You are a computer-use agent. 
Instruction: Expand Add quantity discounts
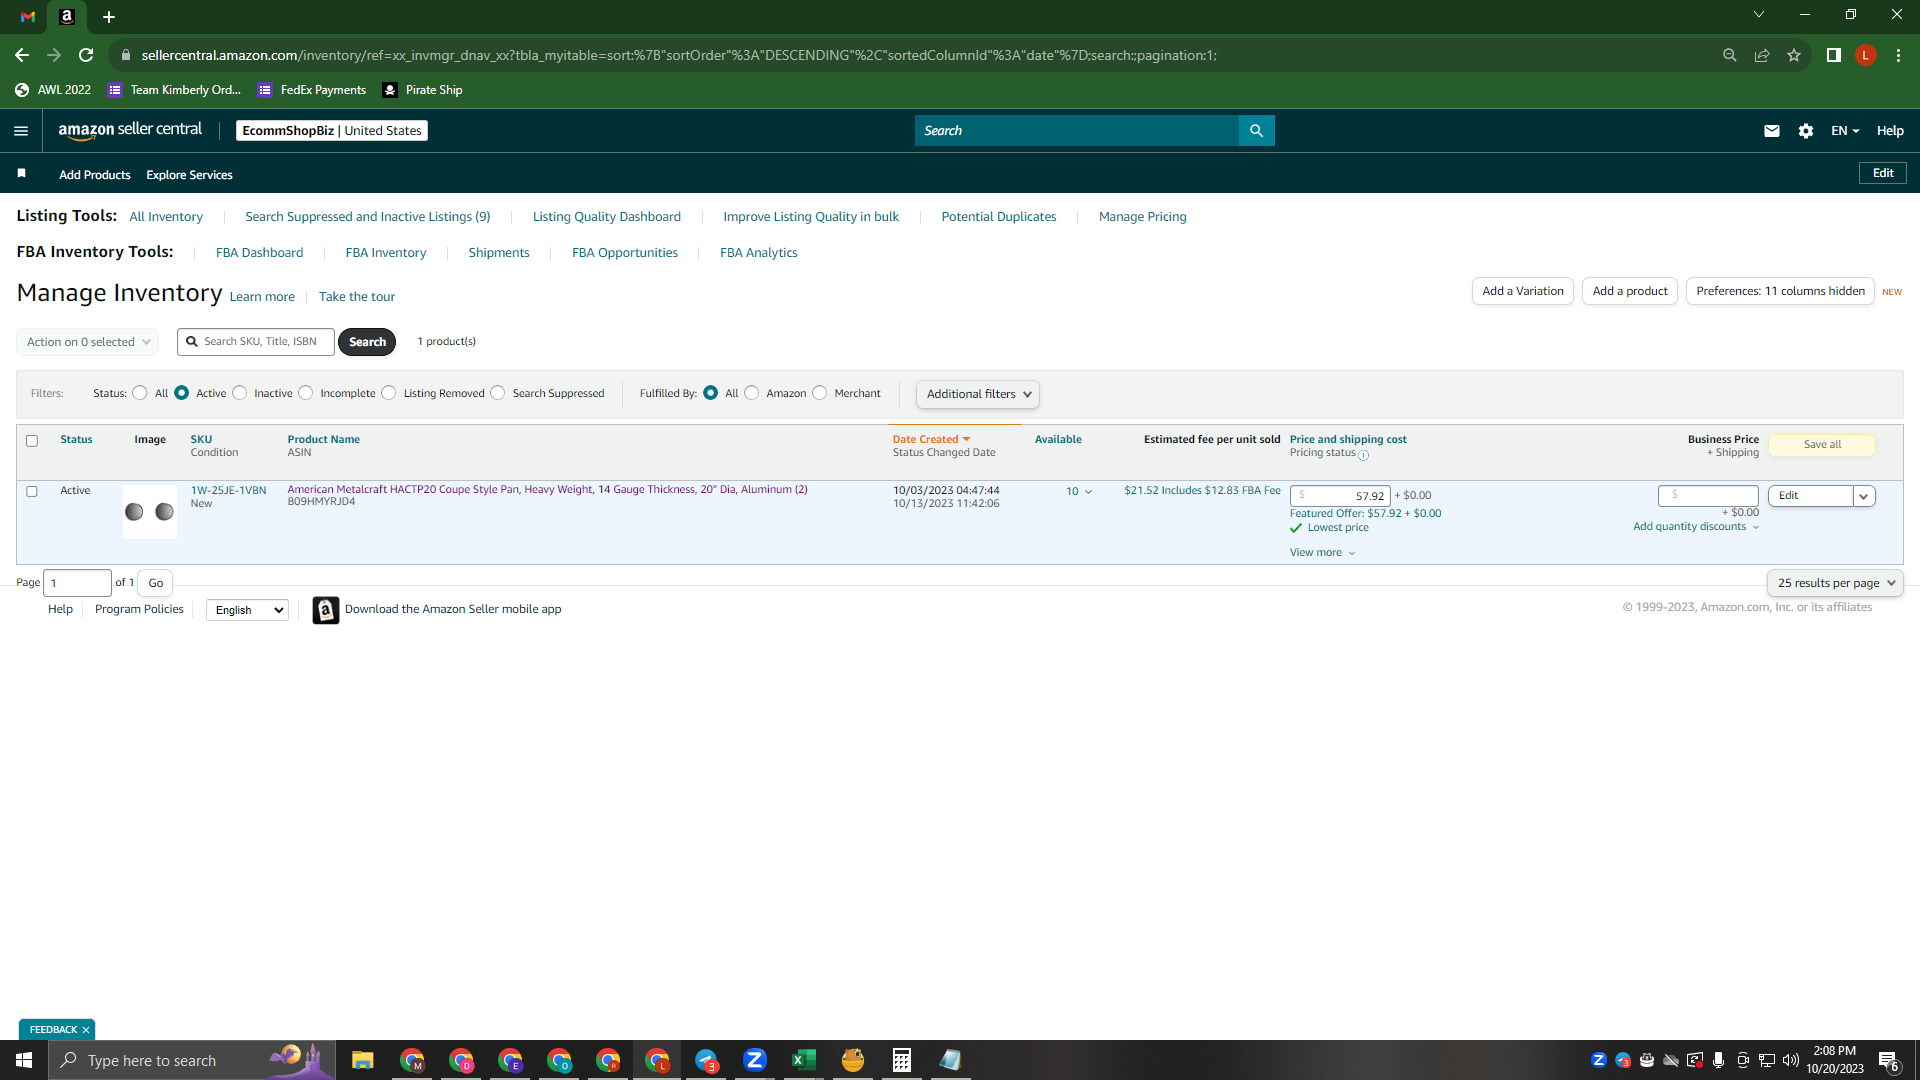[x=1696, y=527]
